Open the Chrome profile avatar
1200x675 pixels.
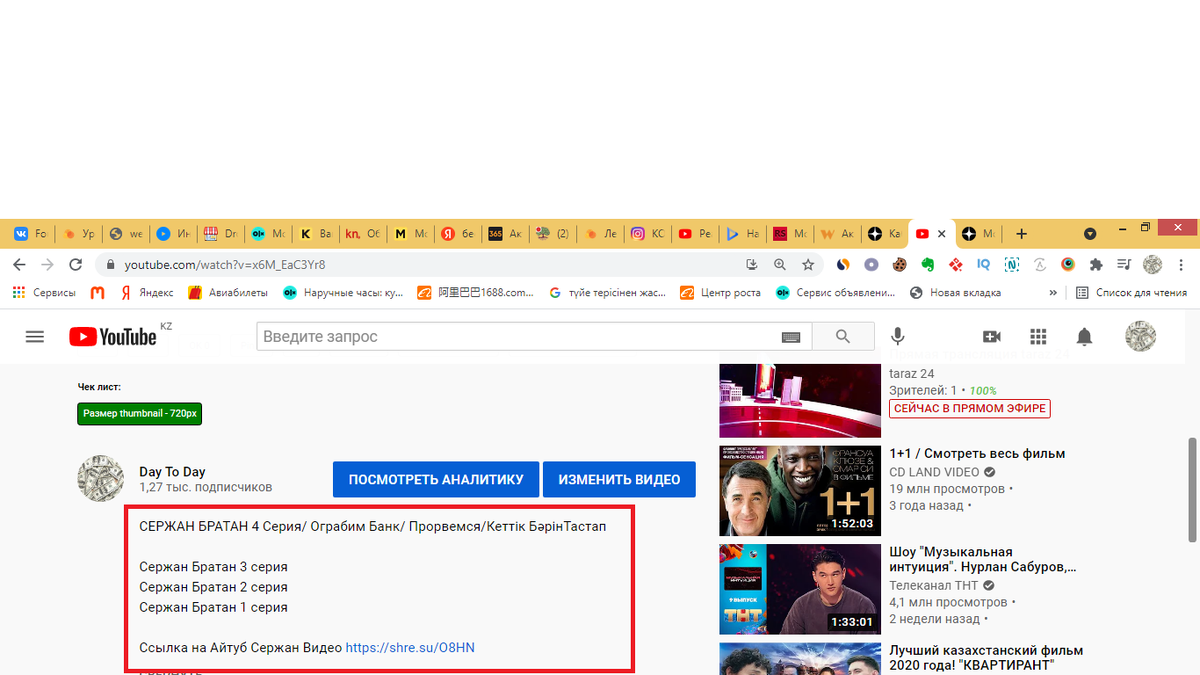tap(1153, 265)
